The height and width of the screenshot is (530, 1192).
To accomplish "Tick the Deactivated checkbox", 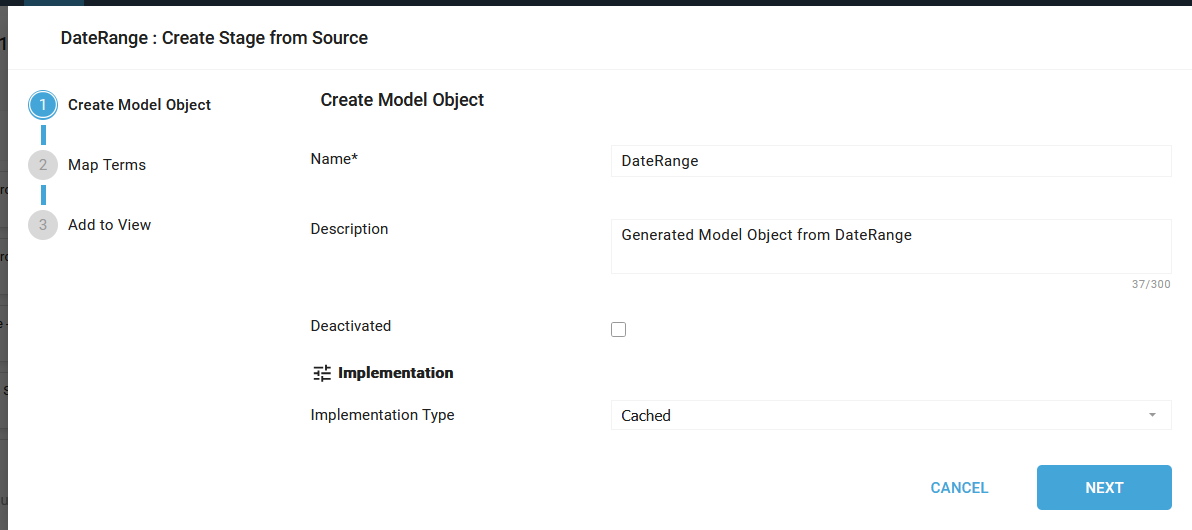I will click(x=618, y=329).
